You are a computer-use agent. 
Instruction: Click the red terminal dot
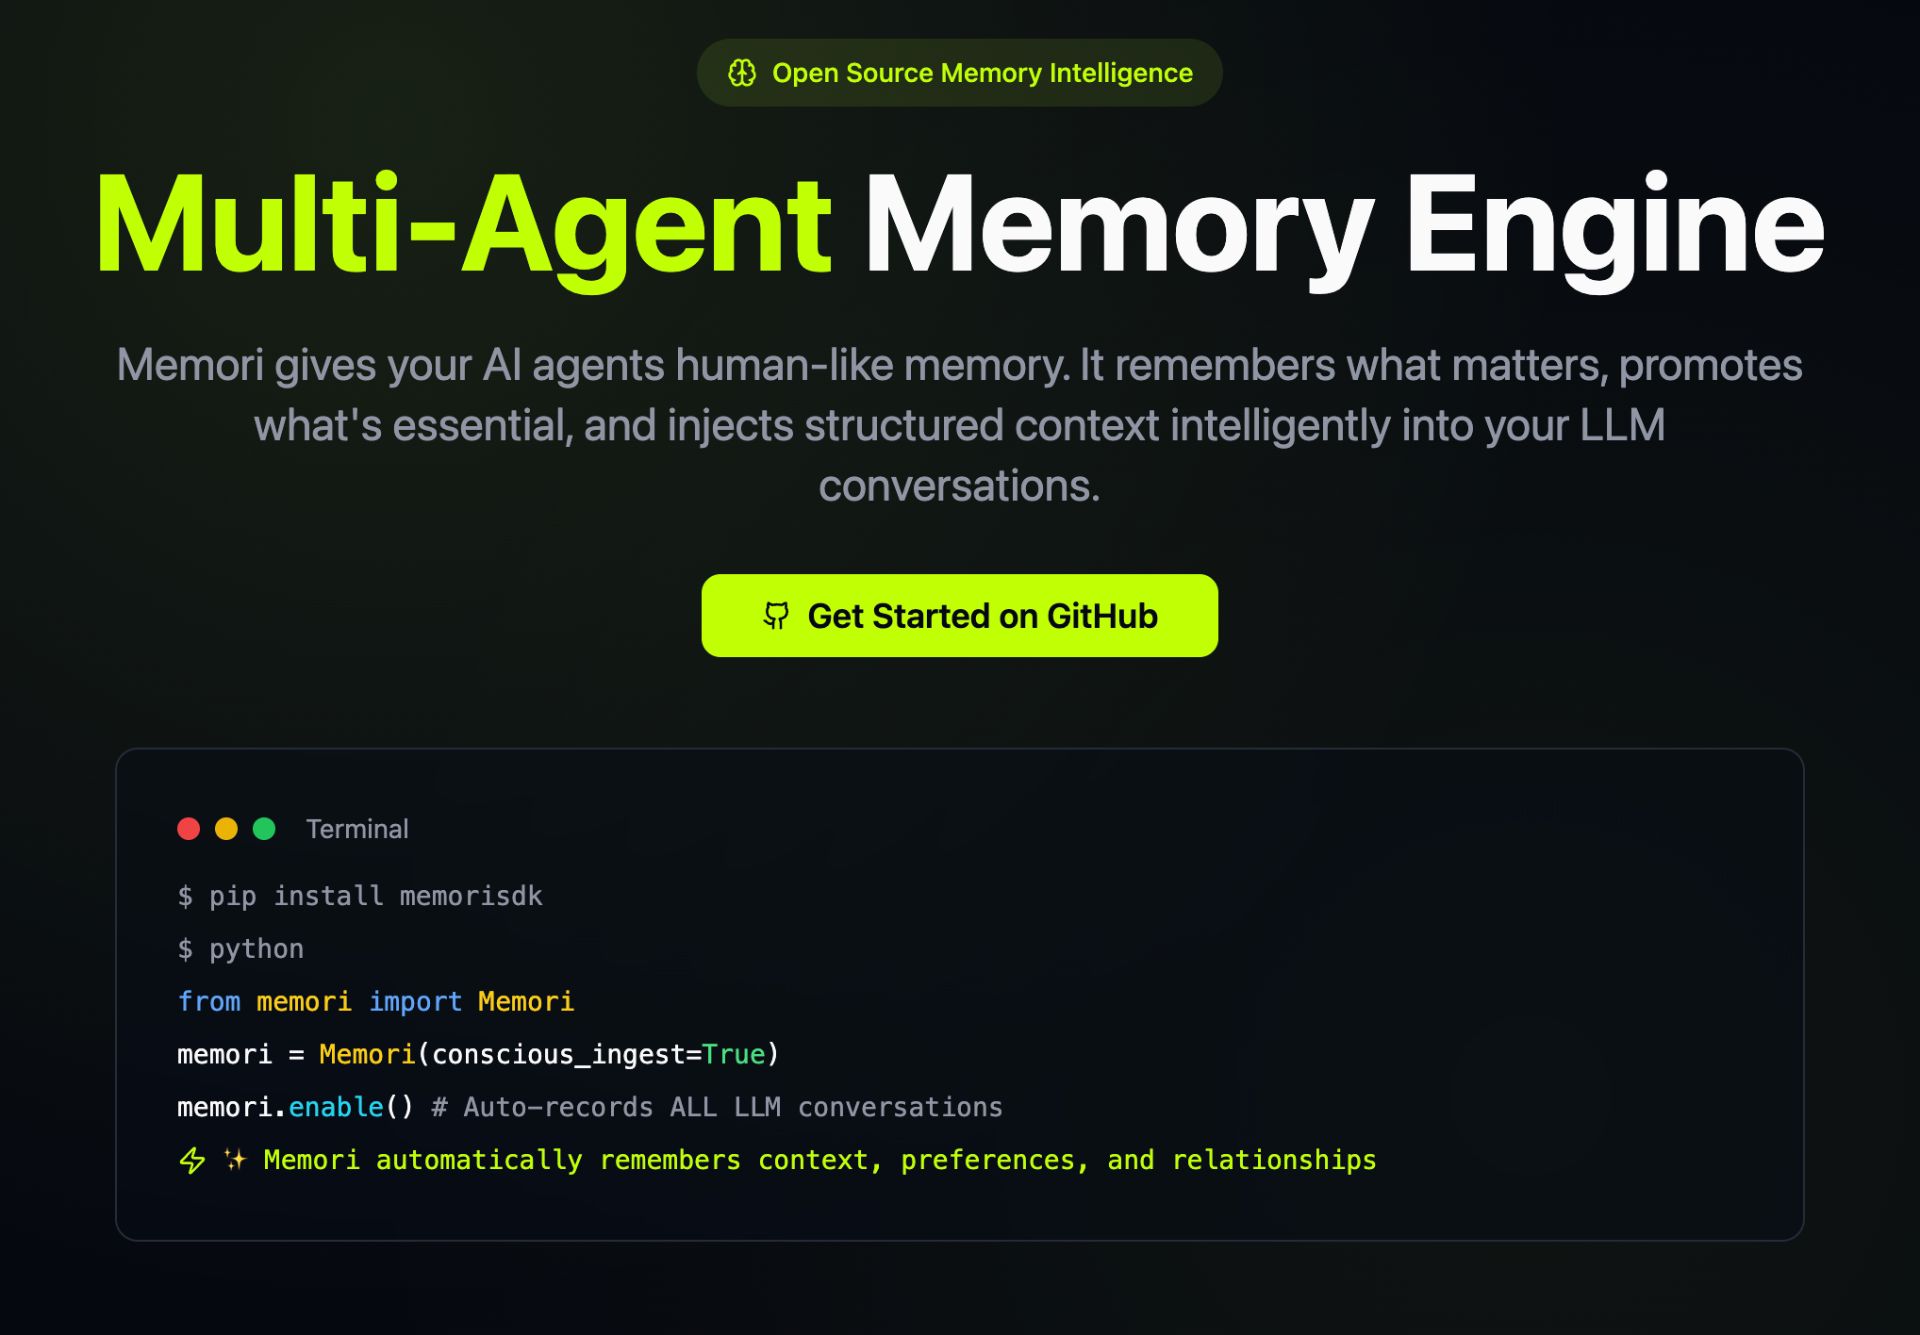[x=189, y=829]
